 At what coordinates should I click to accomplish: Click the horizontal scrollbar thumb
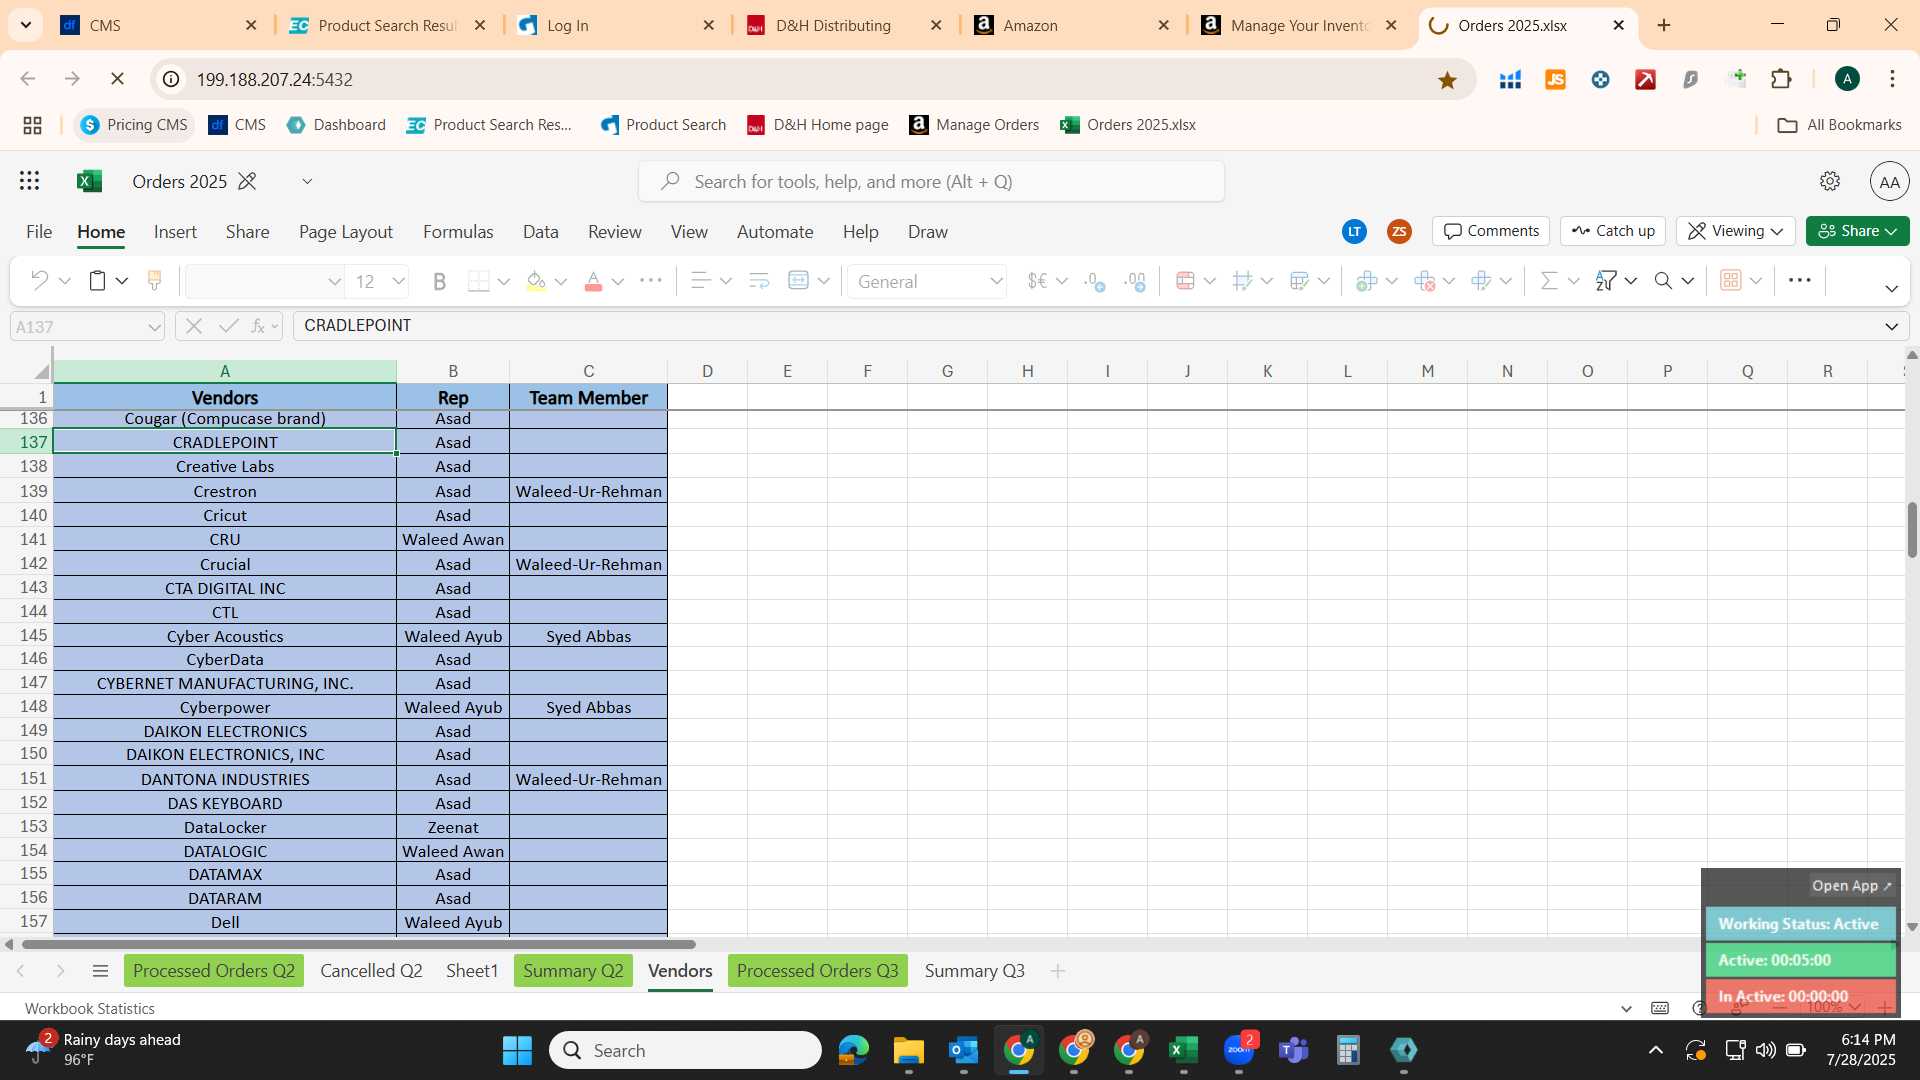point(358,944)
